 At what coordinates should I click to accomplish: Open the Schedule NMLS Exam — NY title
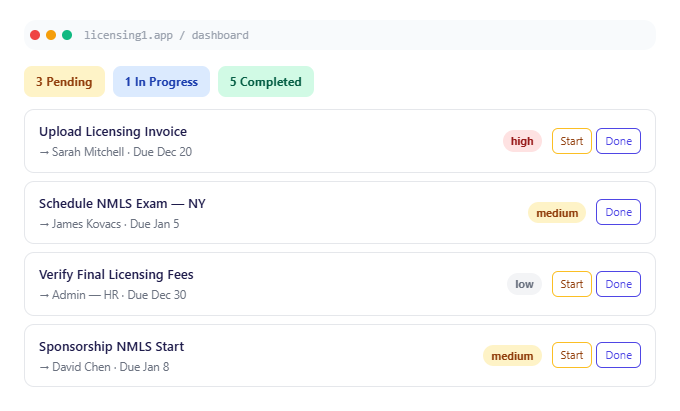pyautogui.click(x=122, y=203)
